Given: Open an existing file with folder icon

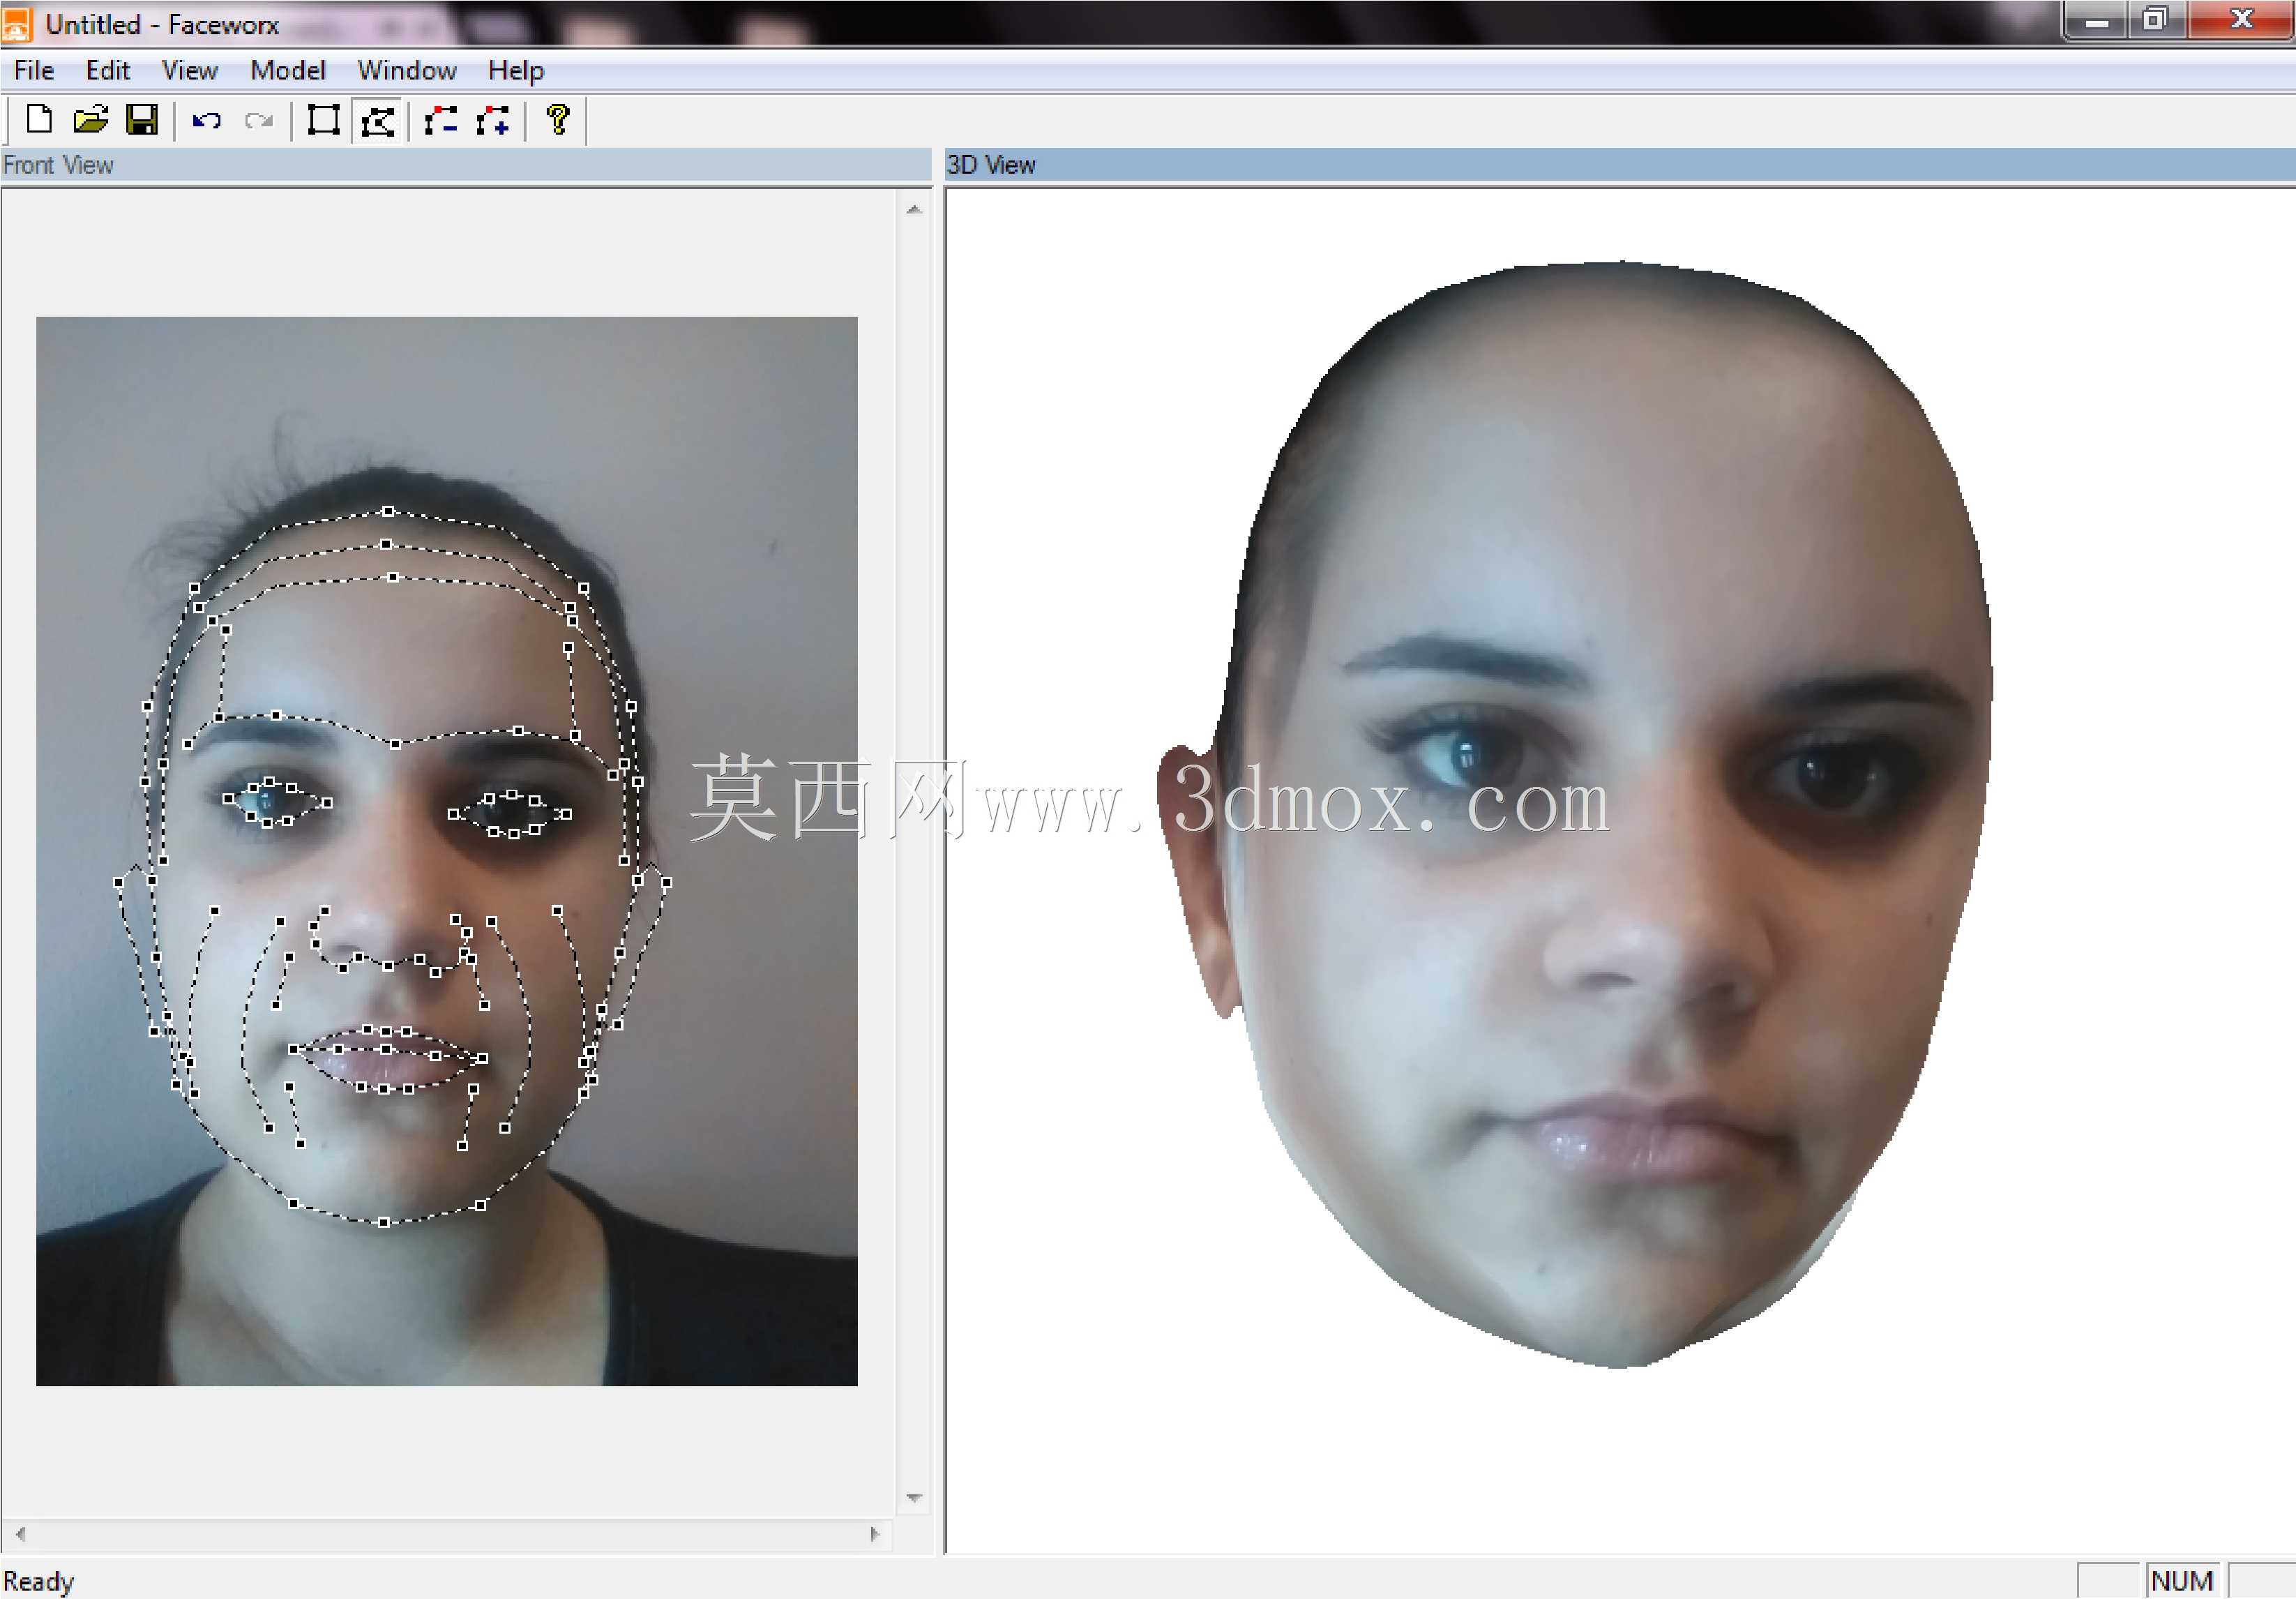Looking at the screenshot, I should click(90, 120).
